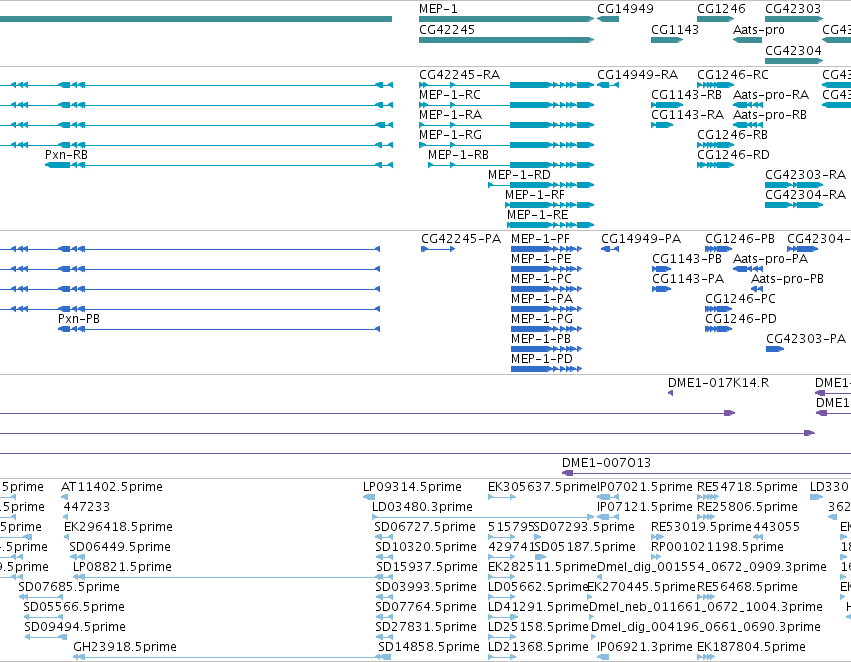Image resolution: width=851 pixels, height=662 pixels.
Task: Select transcript CG1246-RB
Action: coord(715,145)
